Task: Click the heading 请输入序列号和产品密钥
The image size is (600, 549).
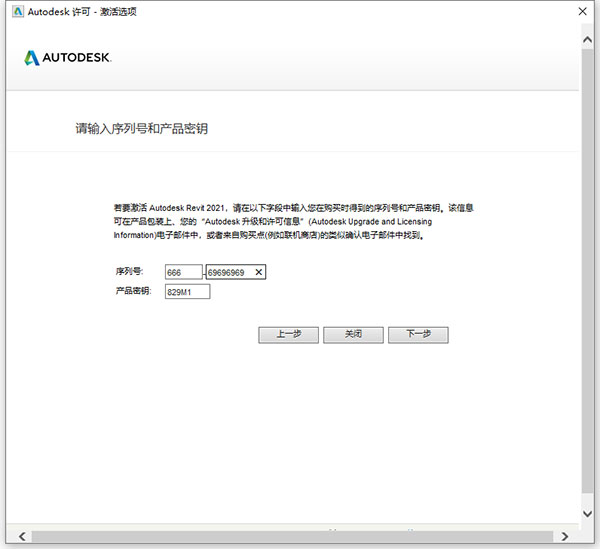Action: point(142,129)
